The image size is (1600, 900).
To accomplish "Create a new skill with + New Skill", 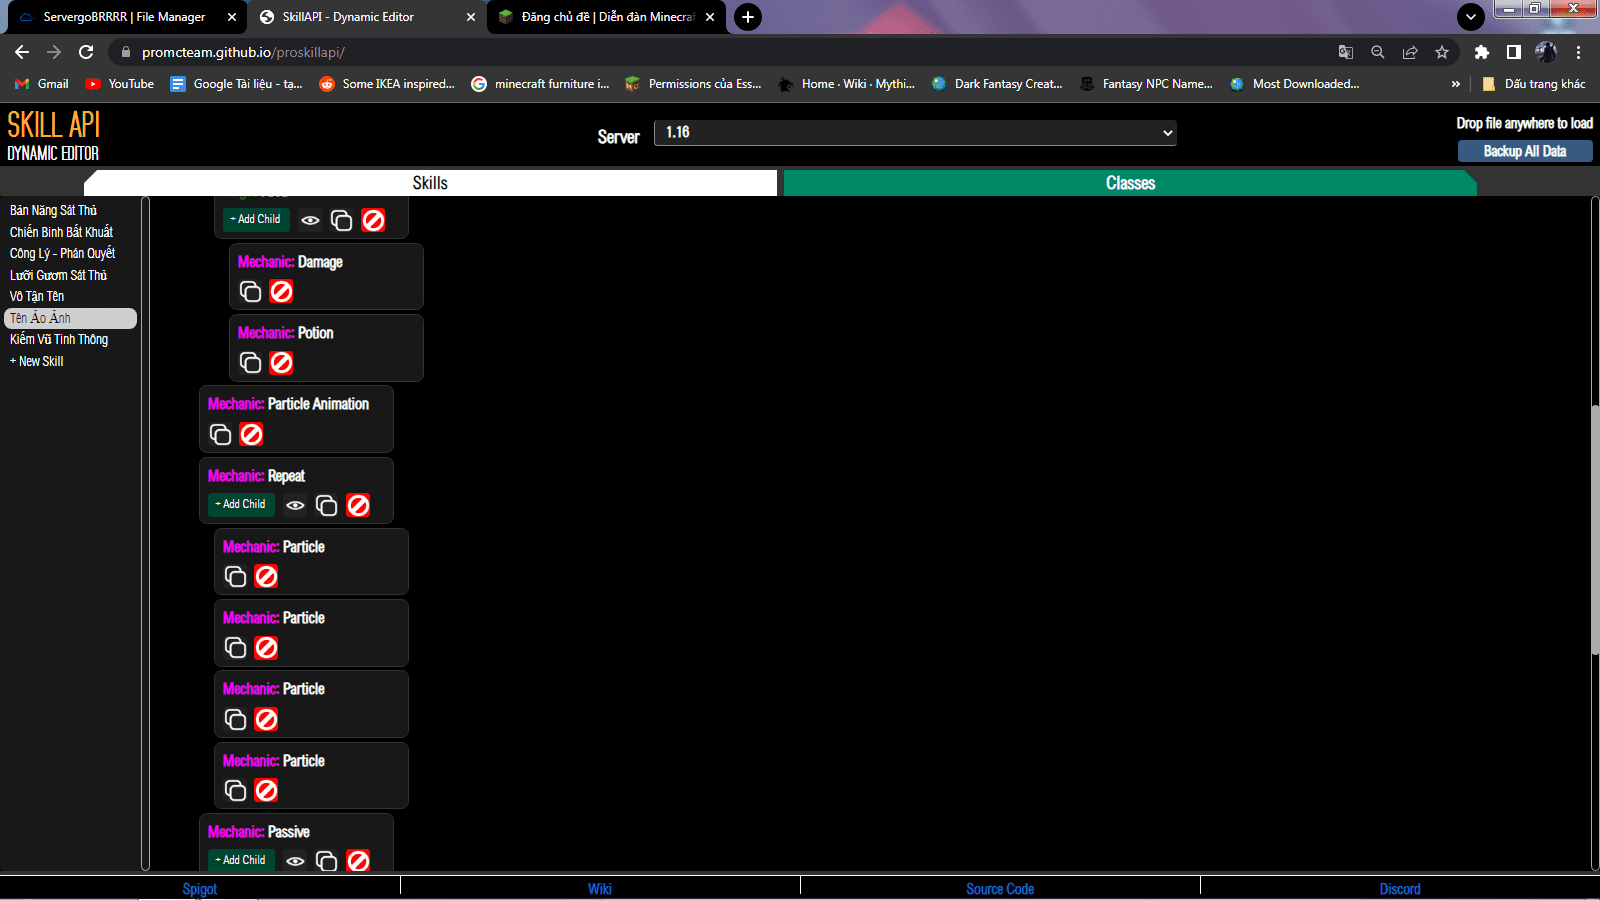I will [x=37, y=361].
